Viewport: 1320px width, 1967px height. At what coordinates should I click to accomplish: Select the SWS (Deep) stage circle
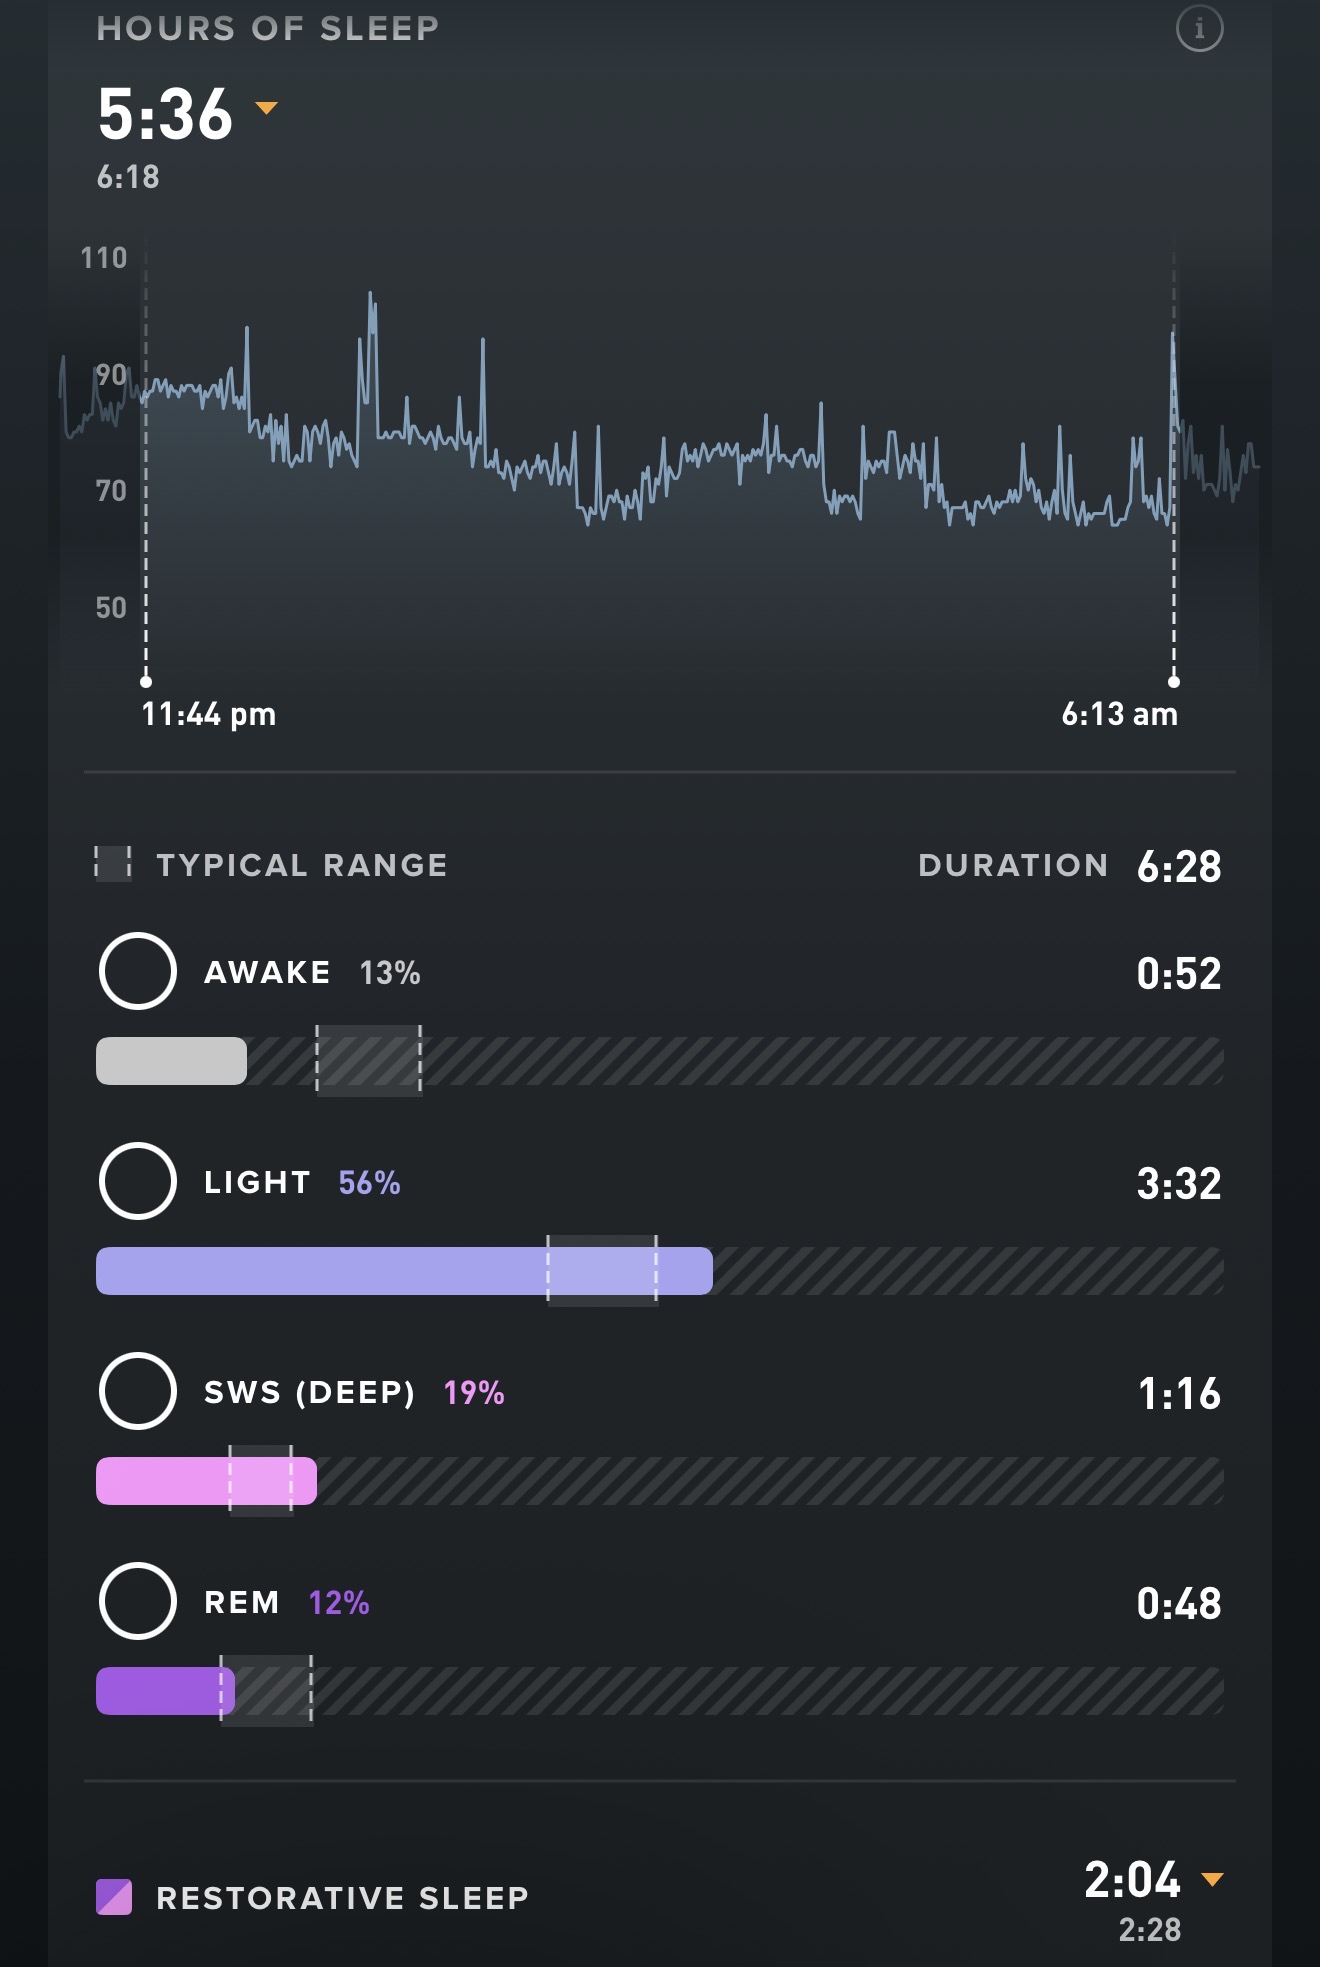[x=138, y=1391]
